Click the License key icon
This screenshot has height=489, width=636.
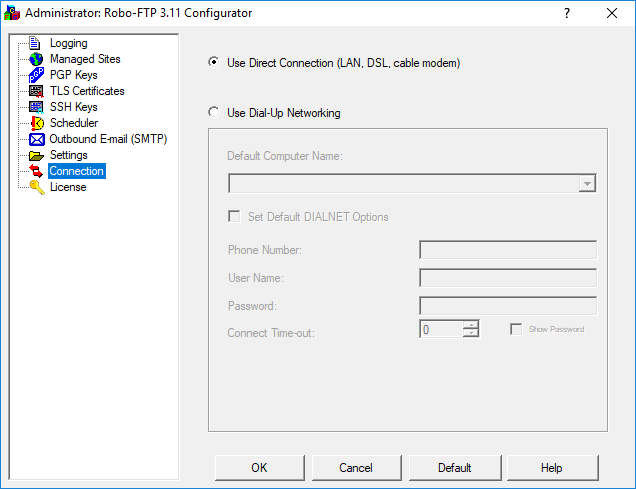pyautogui.click(x=37, y=187)
